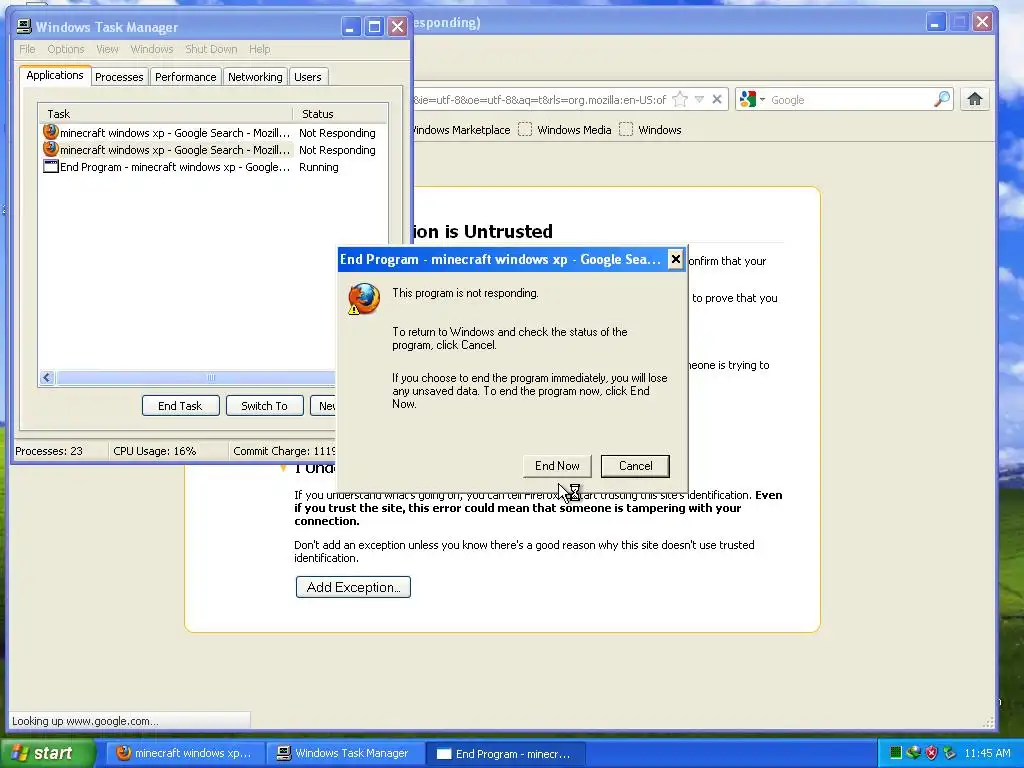The width and height of the screenshot is (1024, 768).
Task: Click the Task Manager horizontal scrollbar thumb
Action: pyautogui.click(x=196, y=377)
